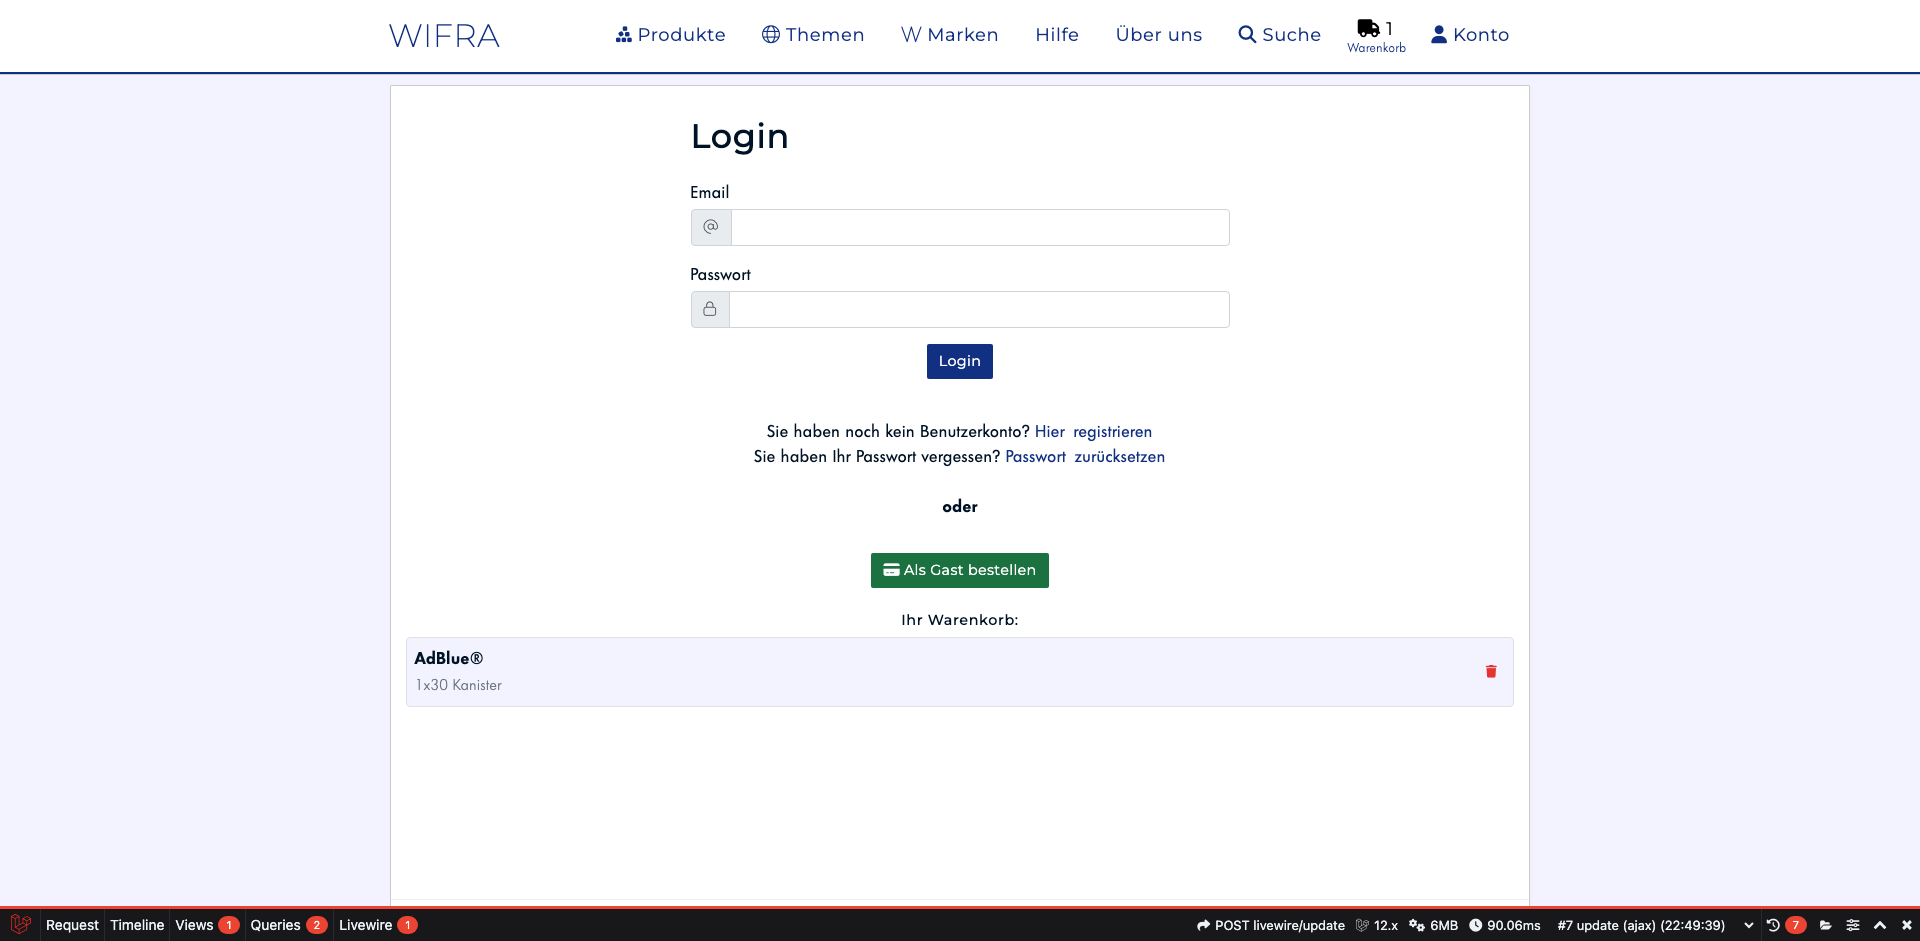Click the debugbar request history icon
This screenshot has height=941, width=1920.
pyautogui.click(x=1773, y=925)
